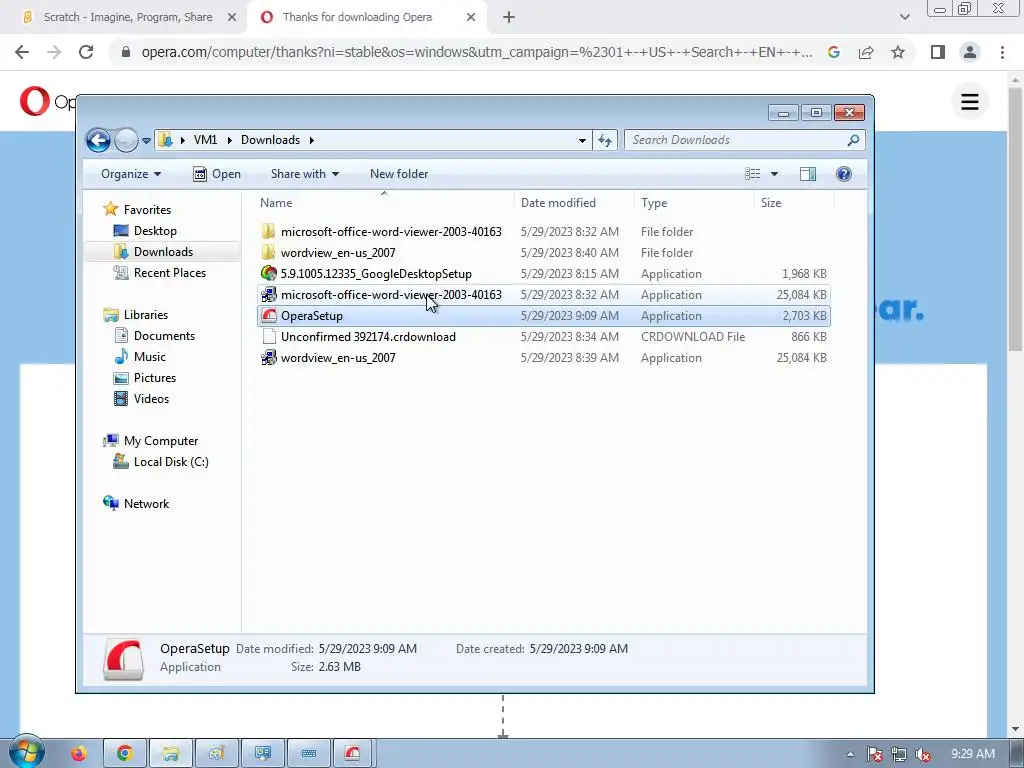Image resolution: width=1024 pixels, height=768 pixels.
Task: Click the Search Downloads field
Action: point(744,140)
